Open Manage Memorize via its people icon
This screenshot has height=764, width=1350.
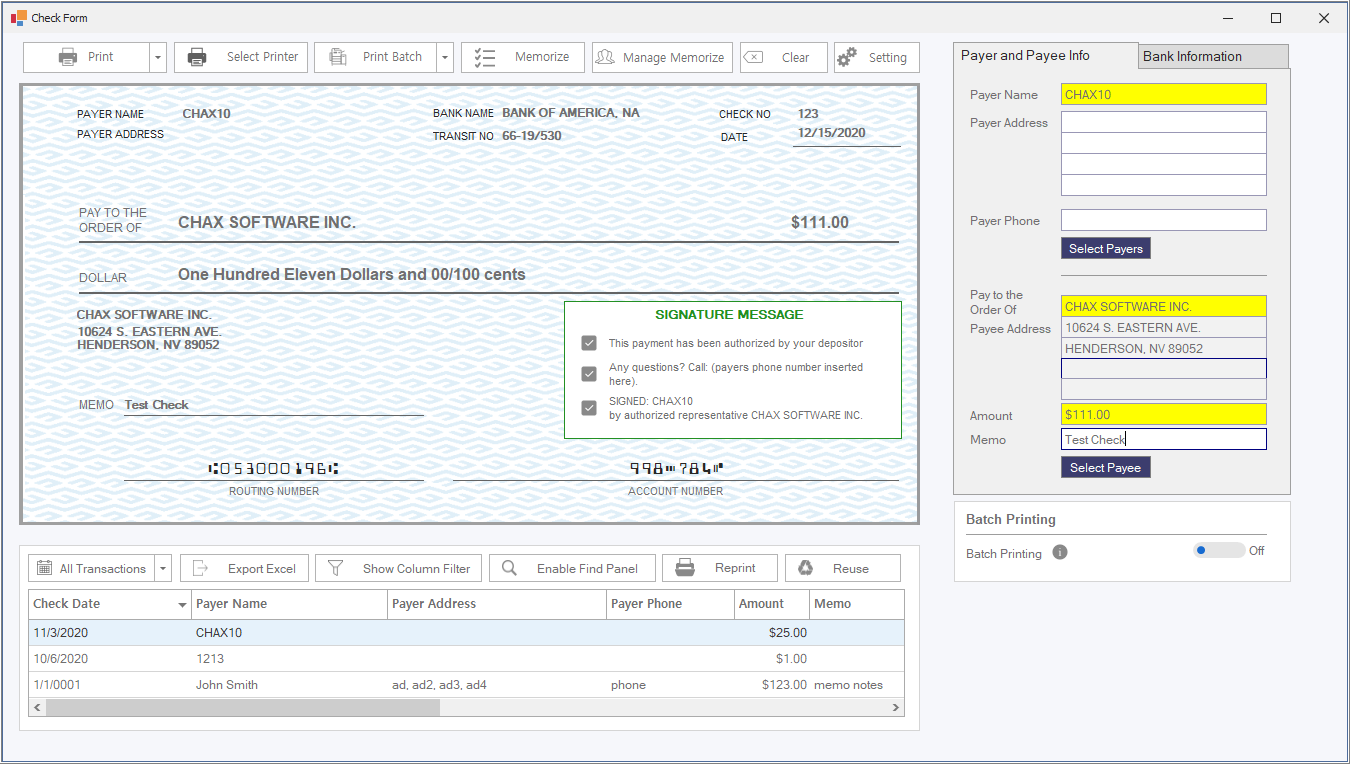click(605, 57)
